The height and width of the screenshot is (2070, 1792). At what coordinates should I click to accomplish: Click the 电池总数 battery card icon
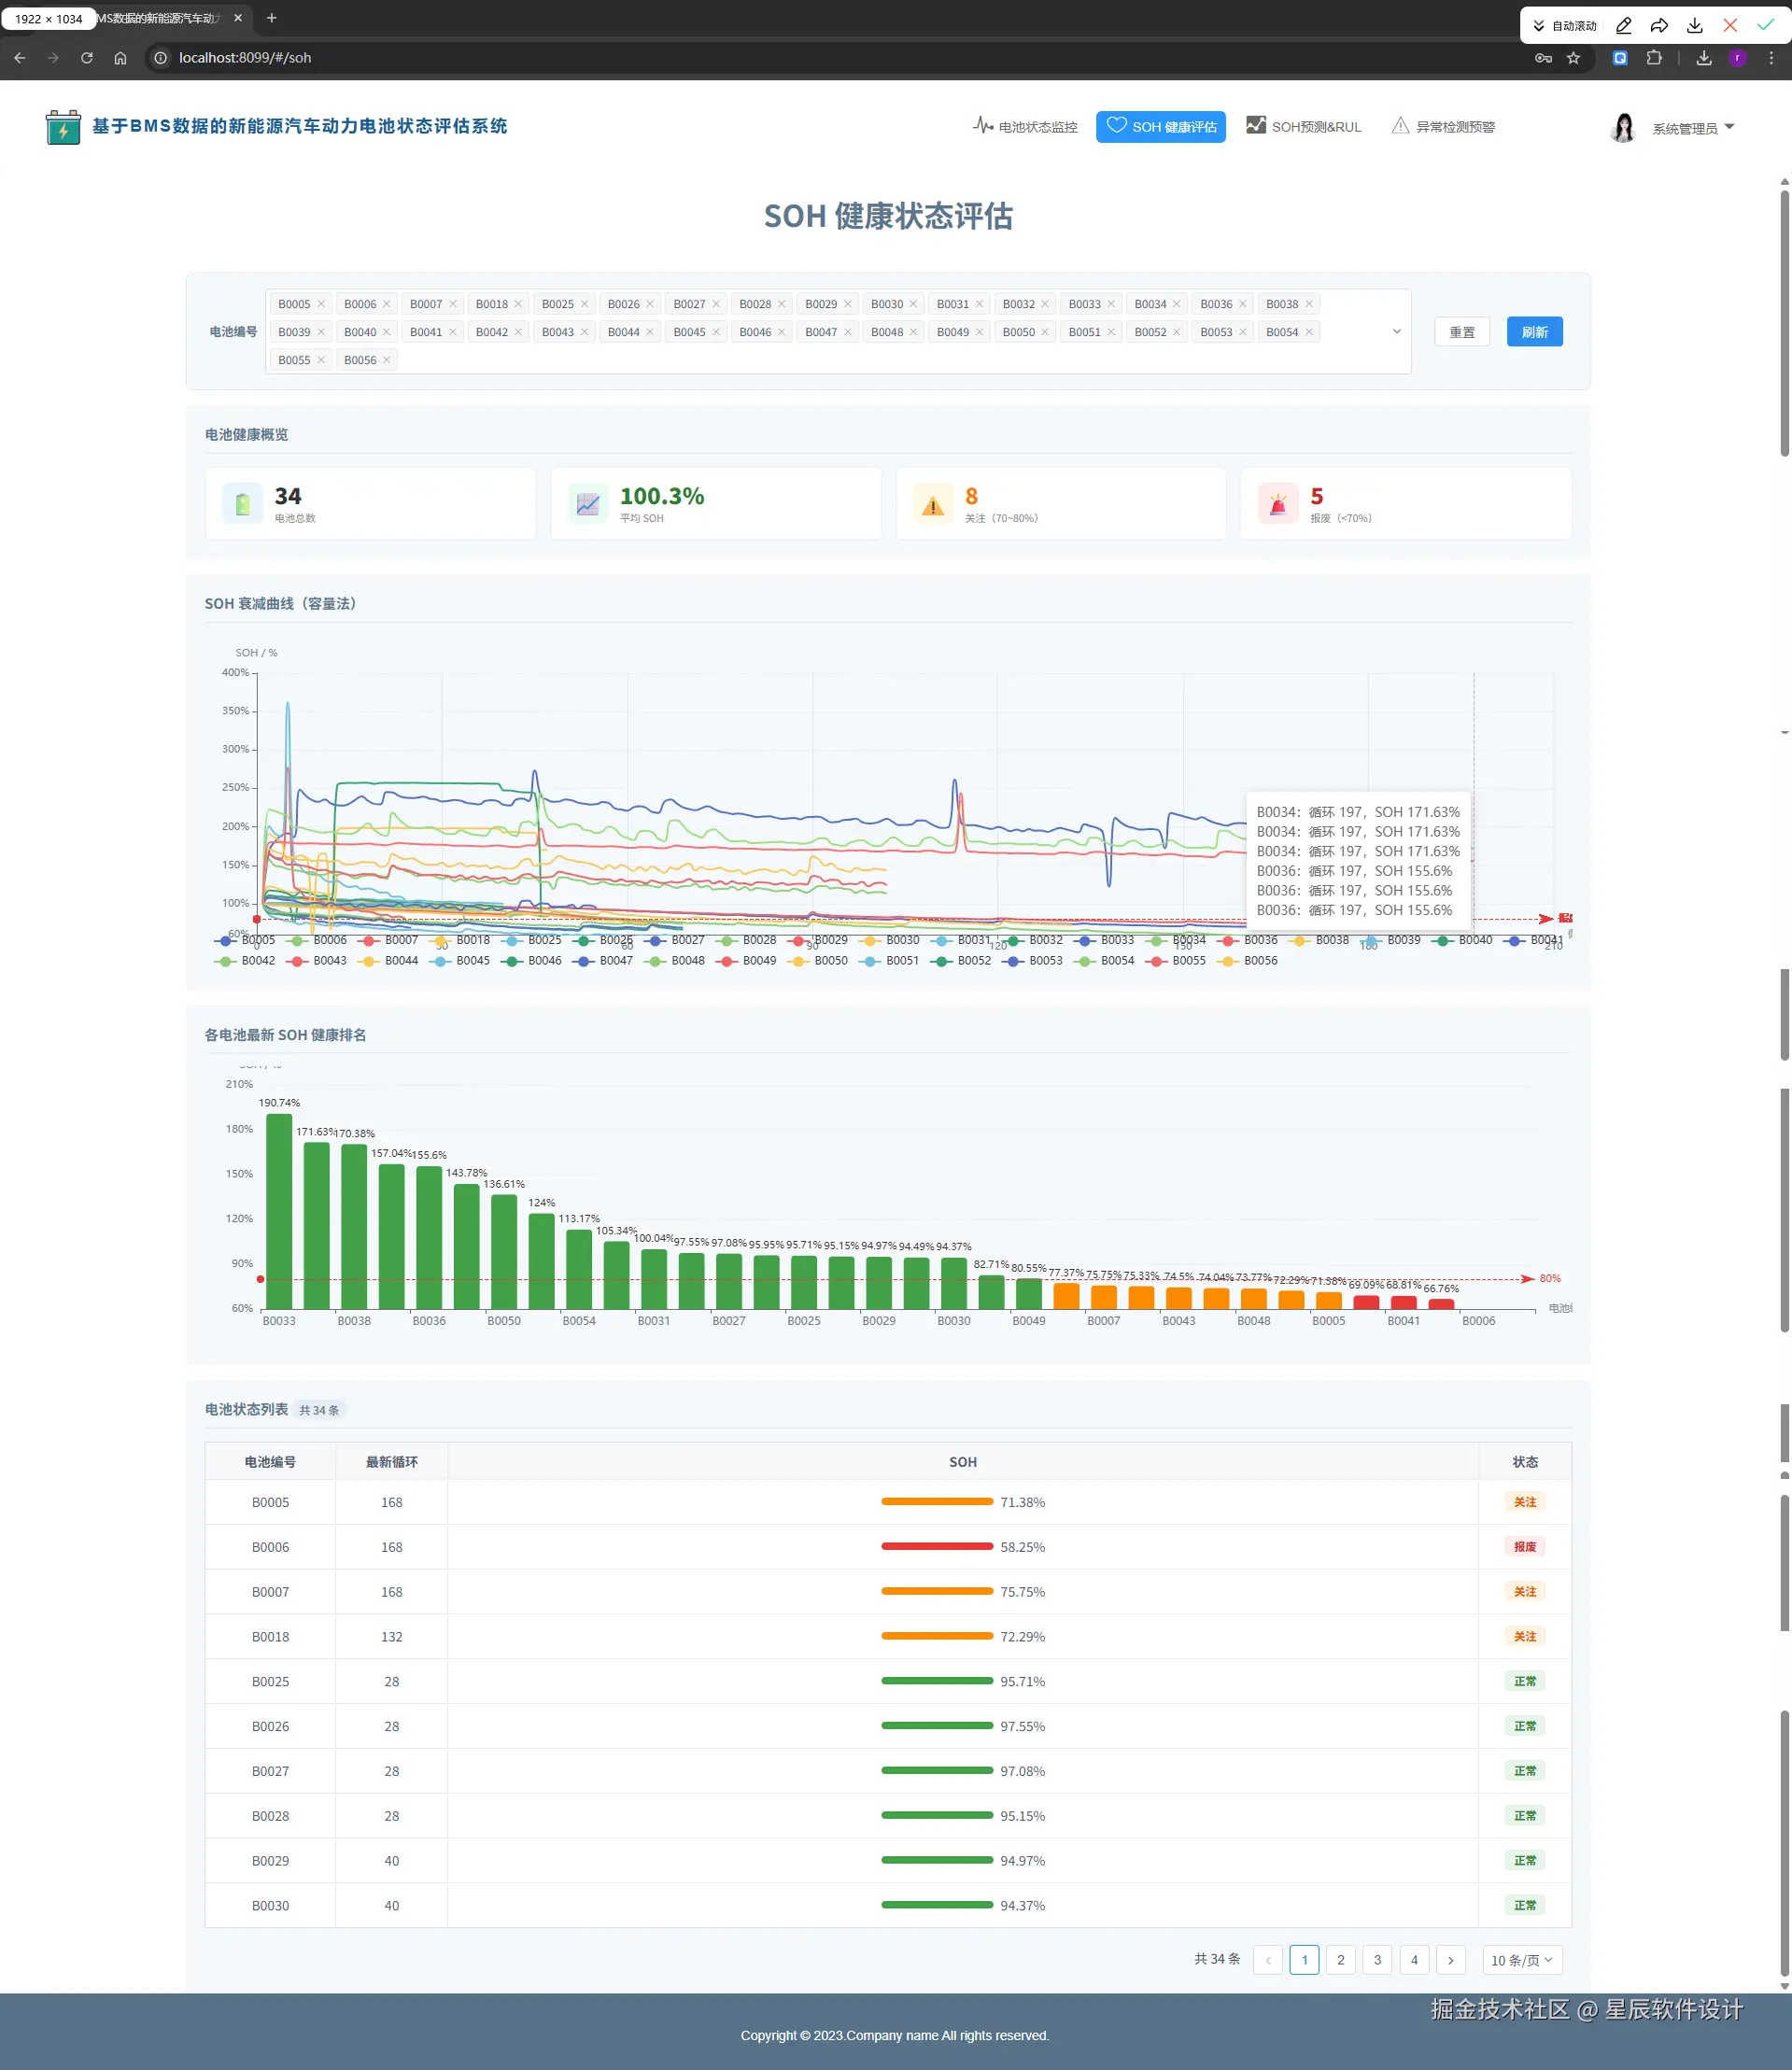[x=243, y=504]
